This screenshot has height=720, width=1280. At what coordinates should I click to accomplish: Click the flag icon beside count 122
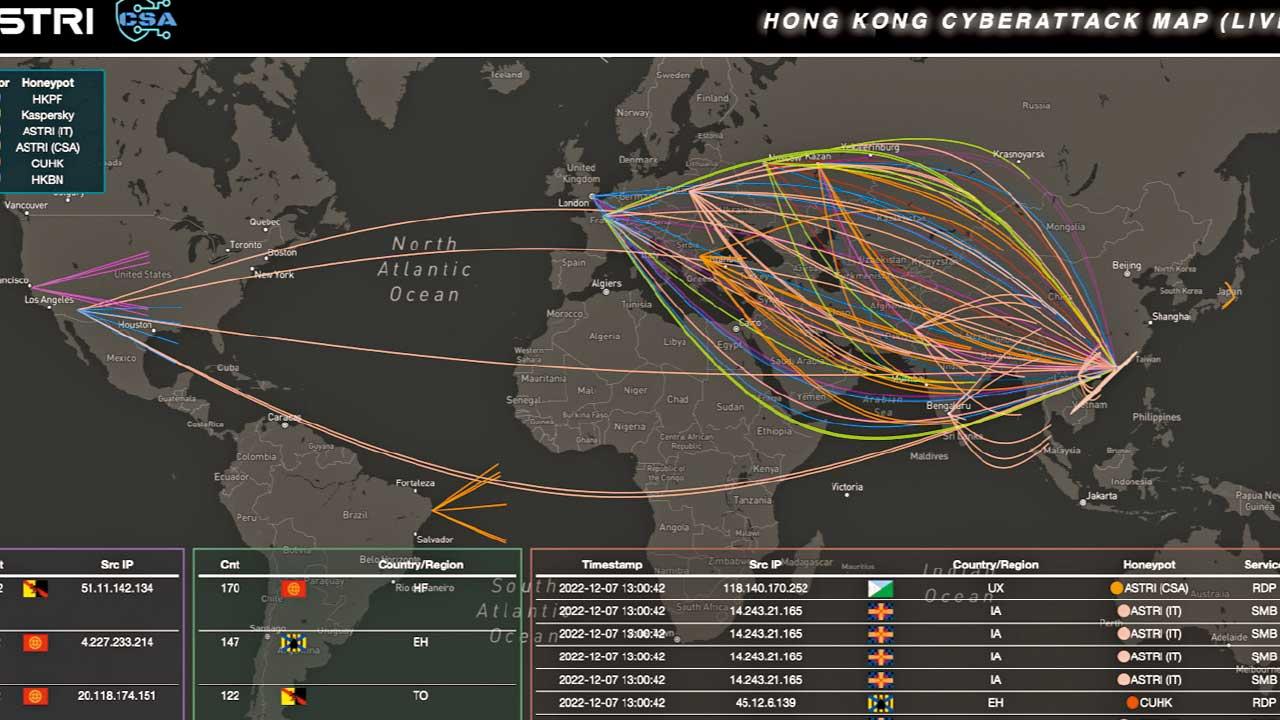coord(293,696)
